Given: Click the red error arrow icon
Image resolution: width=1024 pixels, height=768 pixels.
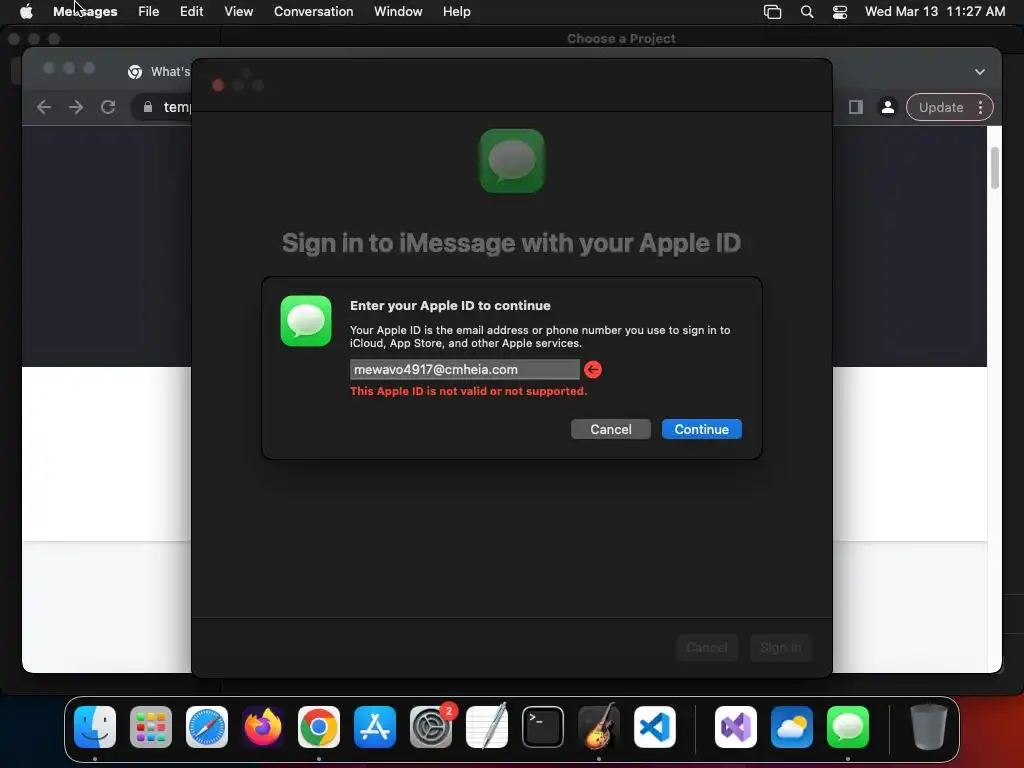Looking at the screenshot, I should tap(593, 370).
